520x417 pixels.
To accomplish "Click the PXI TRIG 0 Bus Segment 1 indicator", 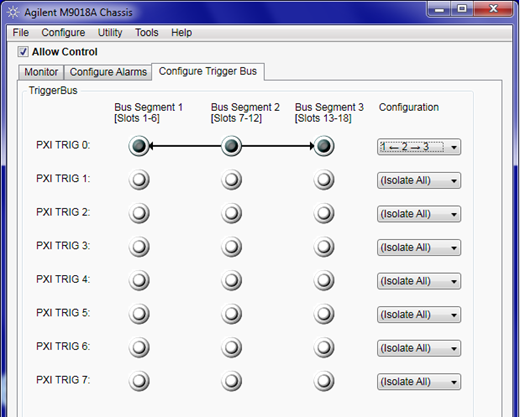I will pos(139,146).
